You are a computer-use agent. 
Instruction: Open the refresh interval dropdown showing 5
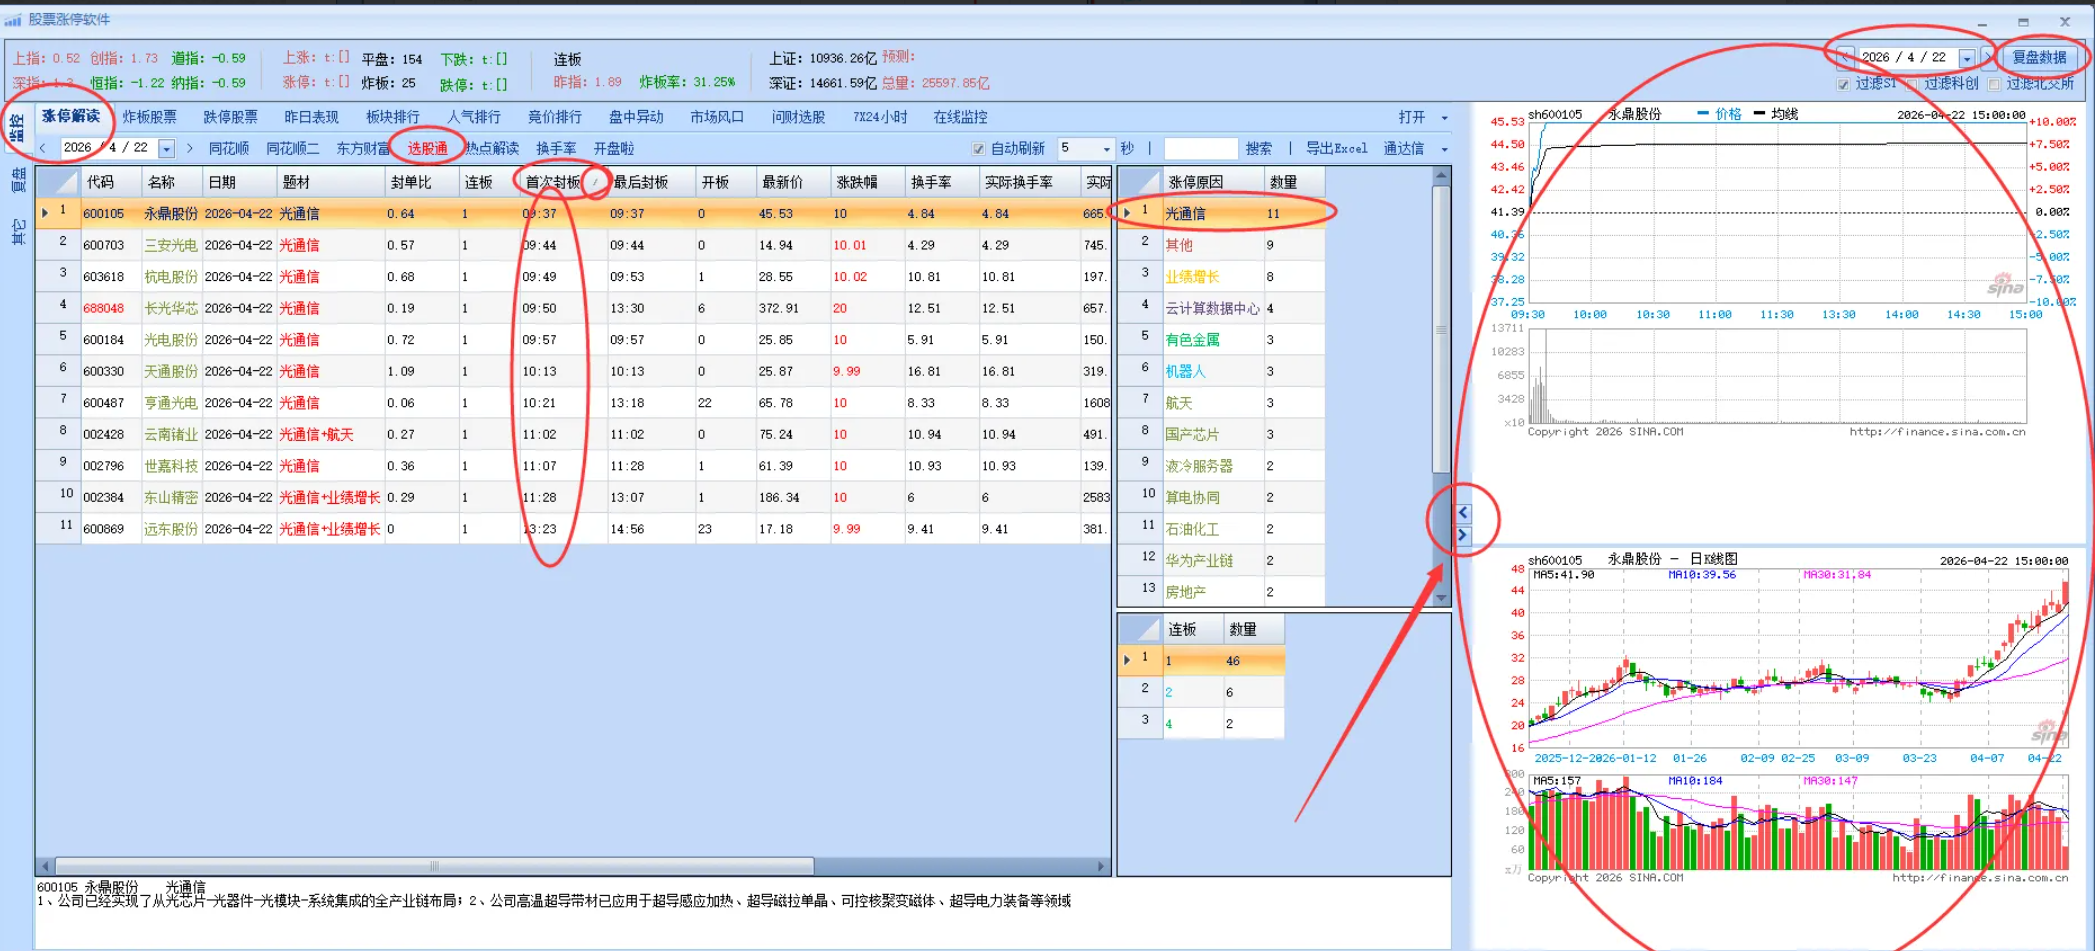click(x=1106, y=150)
